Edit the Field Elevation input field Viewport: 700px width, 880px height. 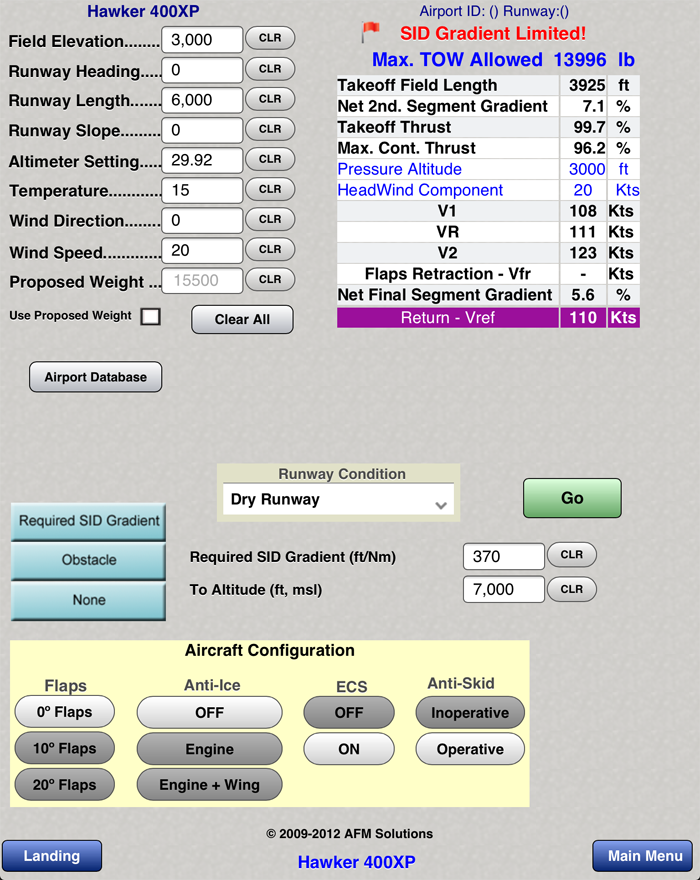(202, 40)
